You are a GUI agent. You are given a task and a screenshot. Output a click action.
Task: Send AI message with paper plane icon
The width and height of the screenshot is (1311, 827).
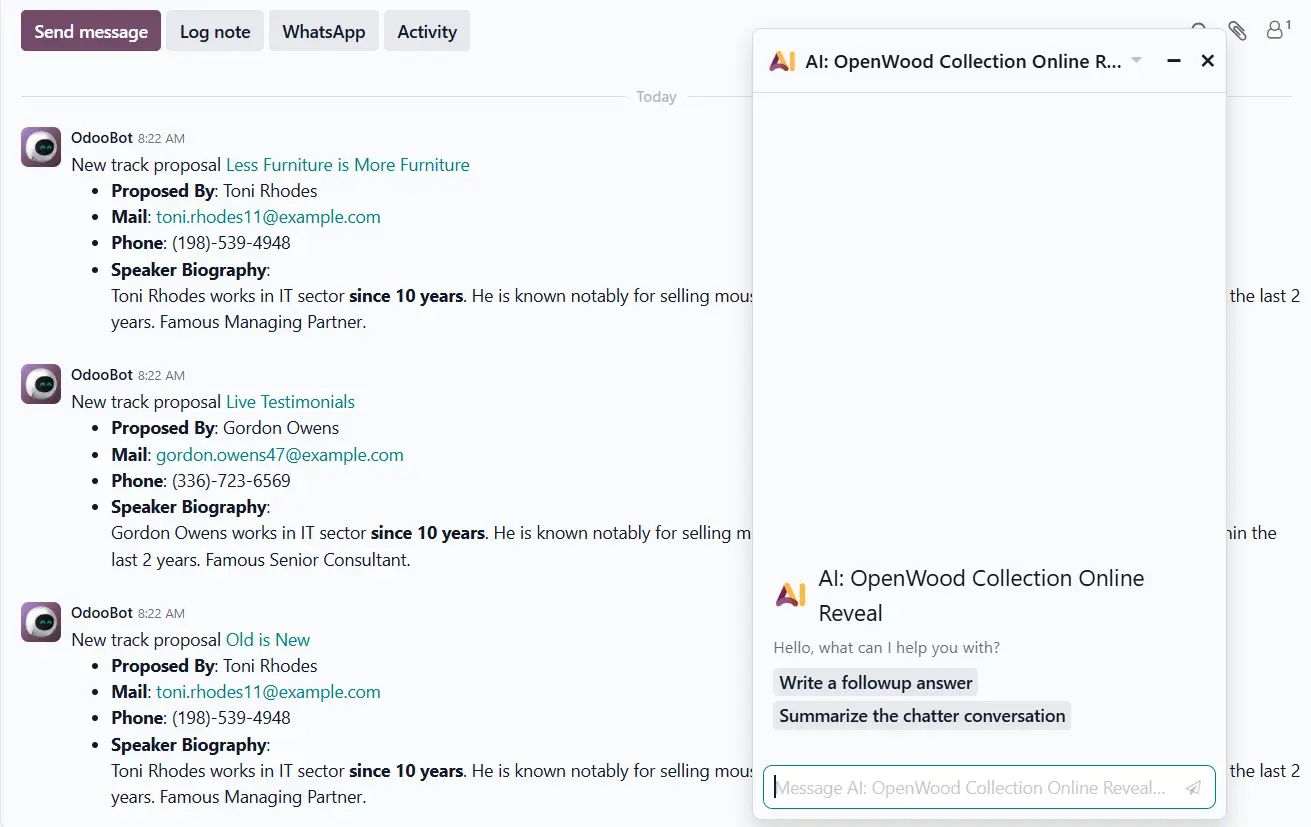(1193, 787)
